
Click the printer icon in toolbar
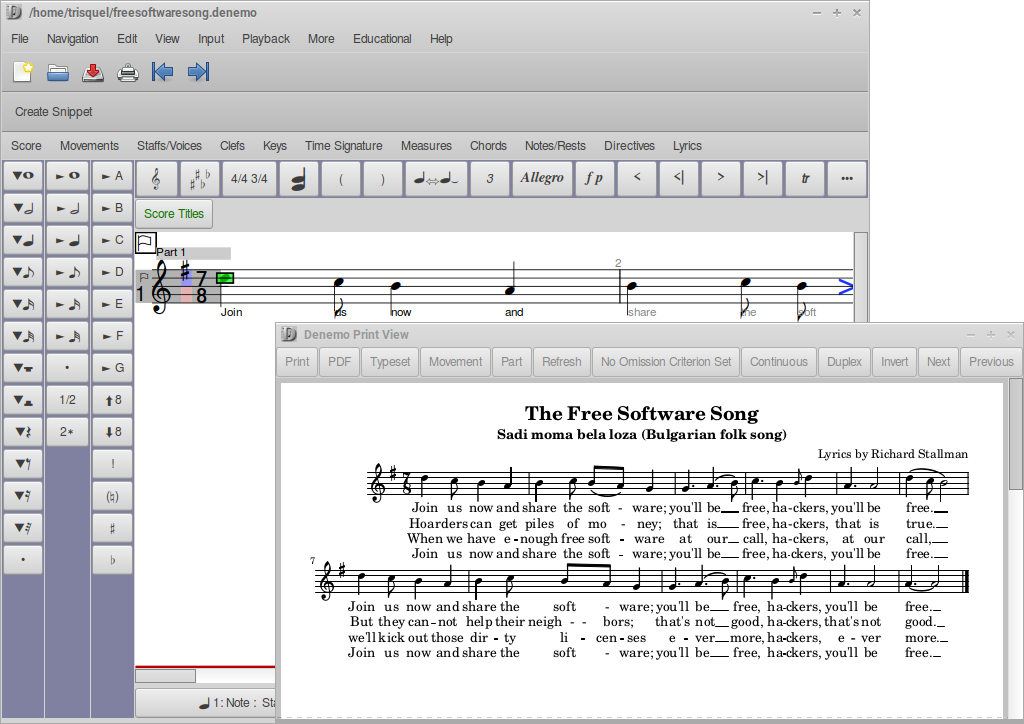click(x=128, y=72)
